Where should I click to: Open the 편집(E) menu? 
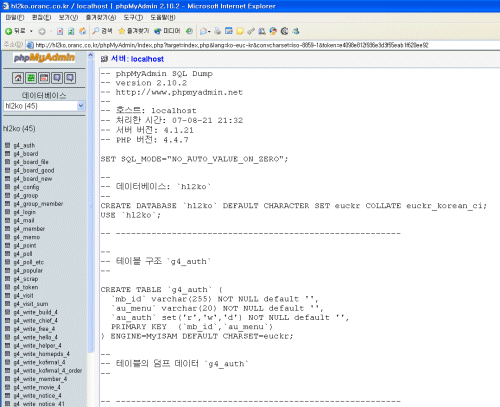42,17
